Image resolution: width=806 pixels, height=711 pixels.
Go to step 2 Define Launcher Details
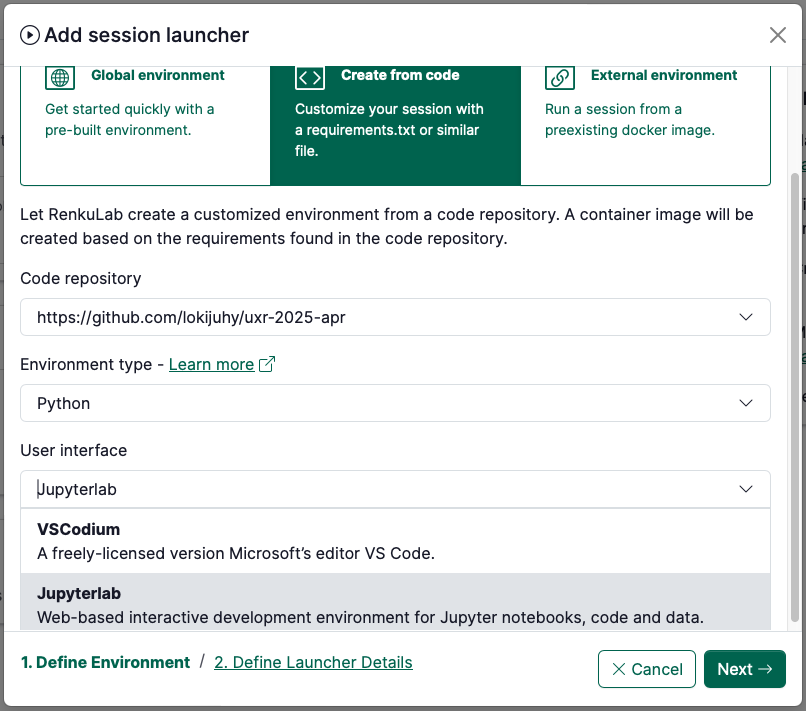313,662
